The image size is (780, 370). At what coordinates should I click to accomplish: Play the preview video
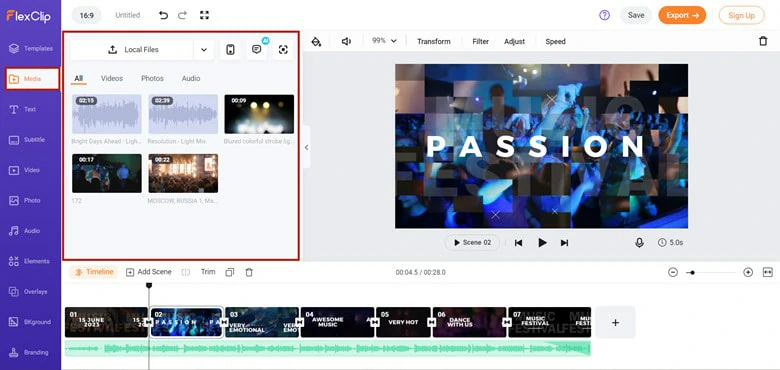[x=542, y=243]
